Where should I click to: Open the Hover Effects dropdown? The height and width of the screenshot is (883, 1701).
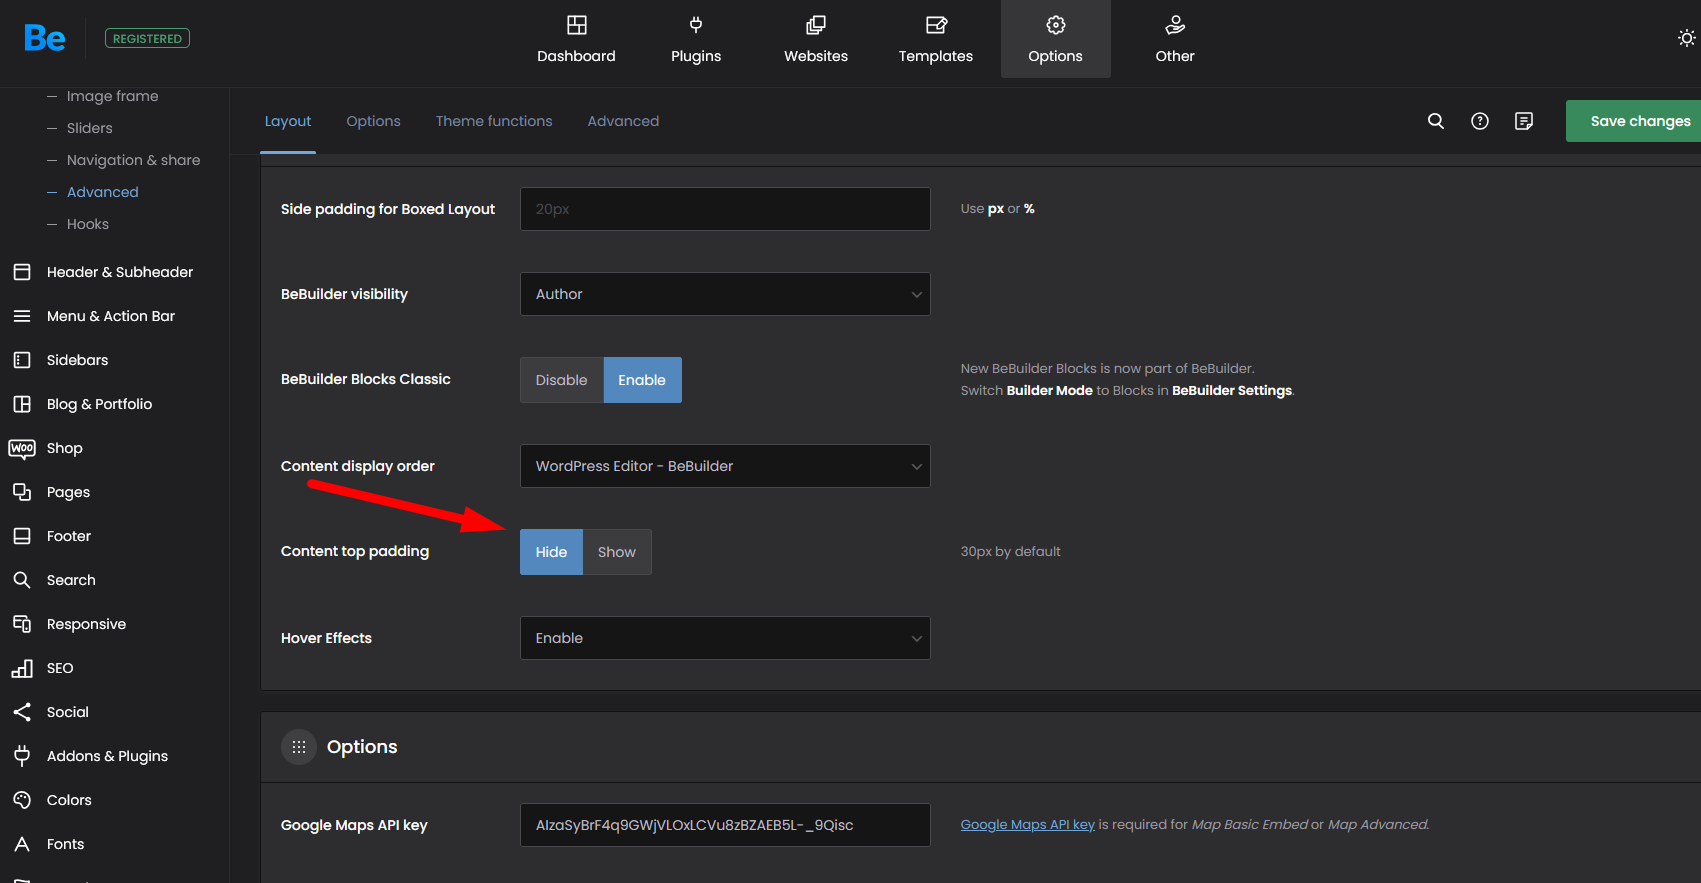click(x=725, y=638)
